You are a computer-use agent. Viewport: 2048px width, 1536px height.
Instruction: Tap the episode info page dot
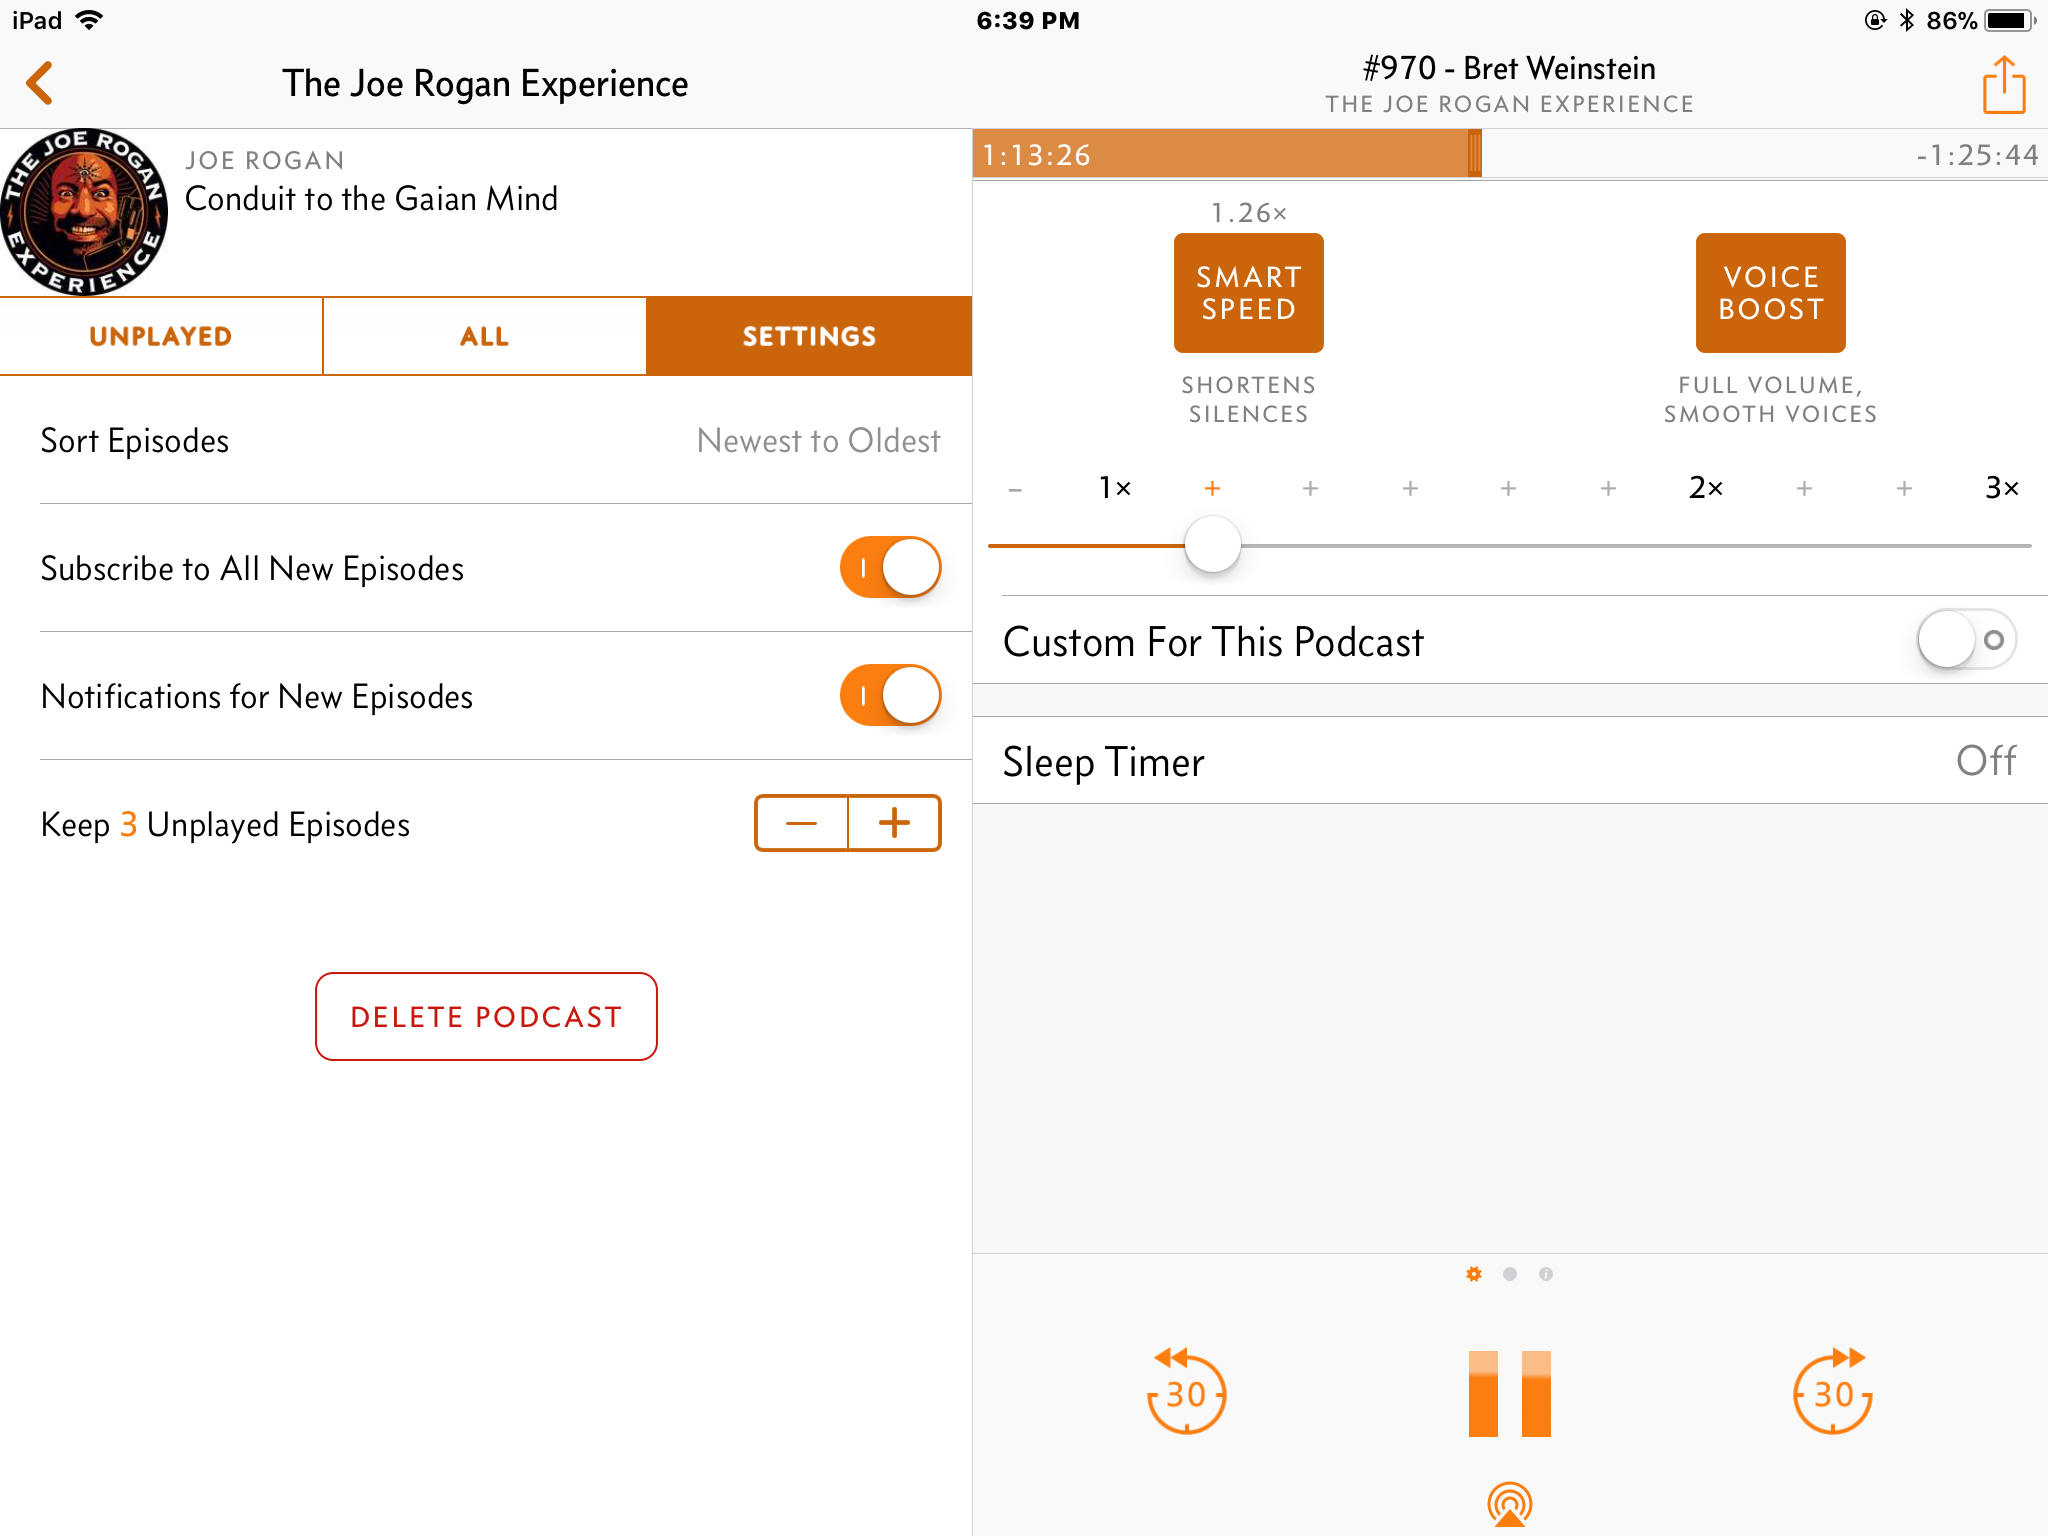[1546, 1274]
